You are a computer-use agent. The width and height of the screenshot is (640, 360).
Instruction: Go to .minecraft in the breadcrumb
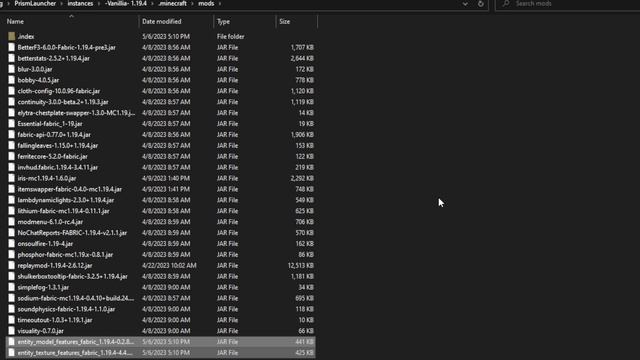coord(172,3)
